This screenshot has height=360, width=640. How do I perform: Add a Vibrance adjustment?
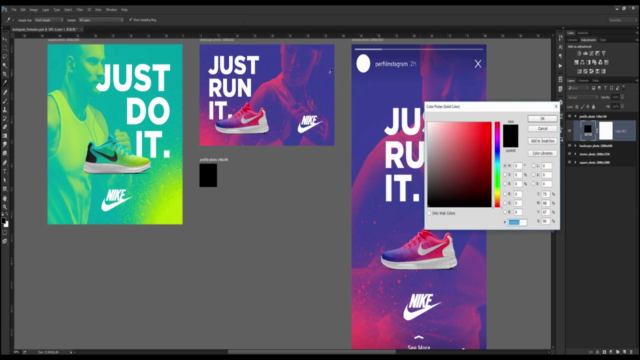[x=603, y=53]
